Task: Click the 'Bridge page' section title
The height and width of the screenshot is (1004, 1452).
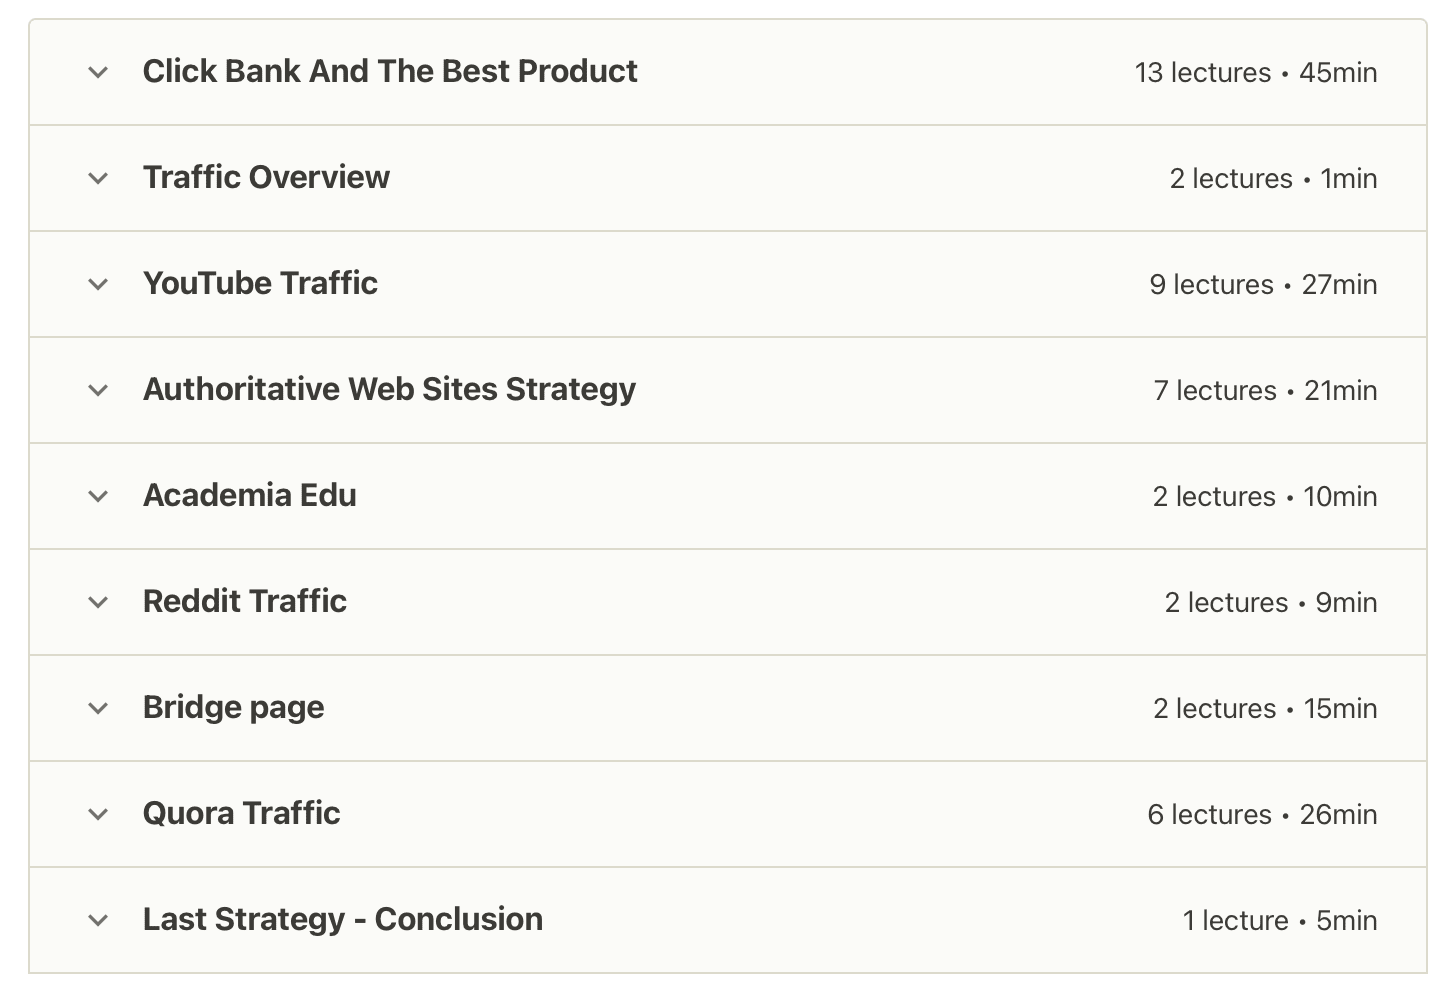Action: tap(233, 707)
